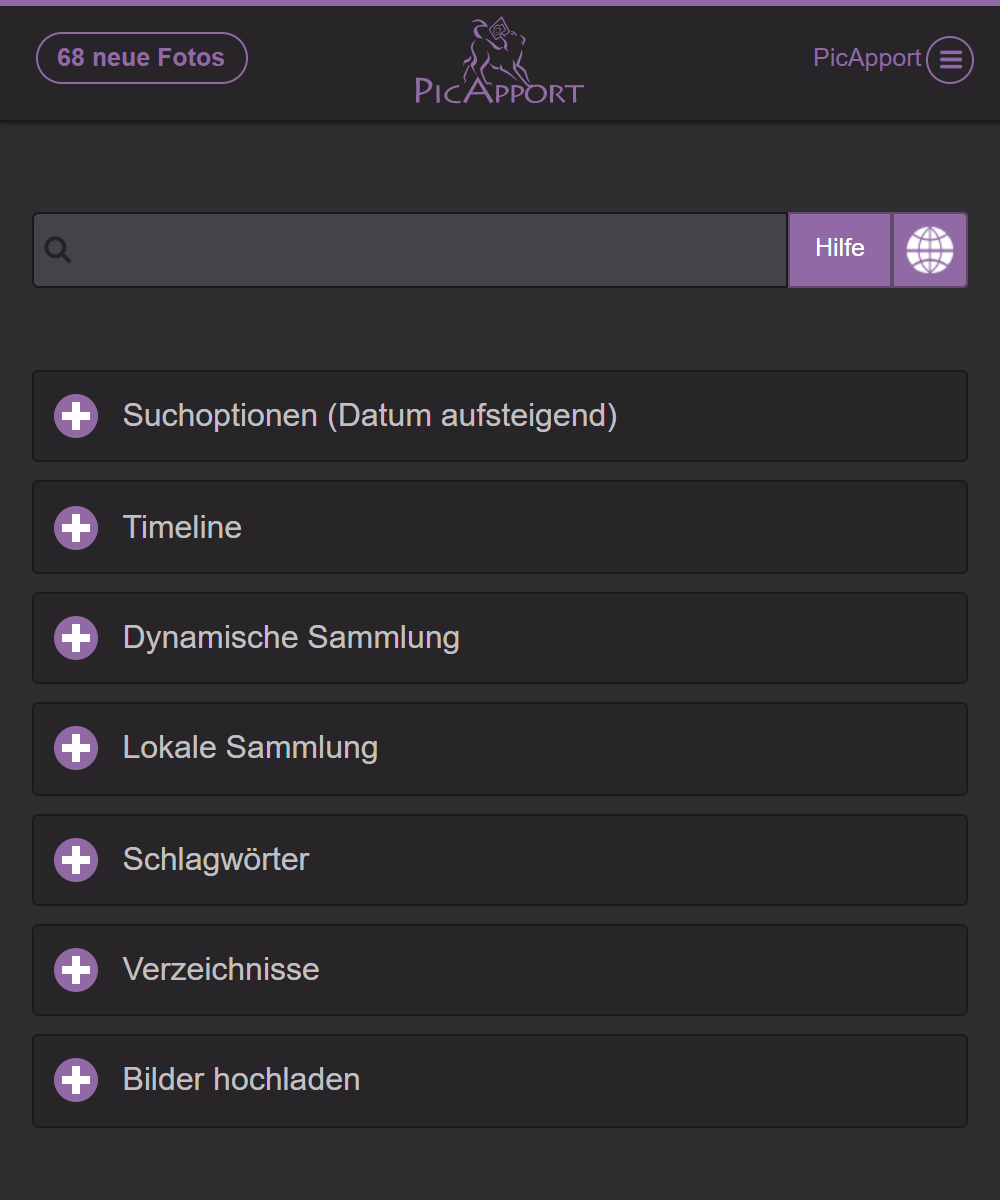Click plus icon beside Dynamische Sammlung

[x=76, y=638]
